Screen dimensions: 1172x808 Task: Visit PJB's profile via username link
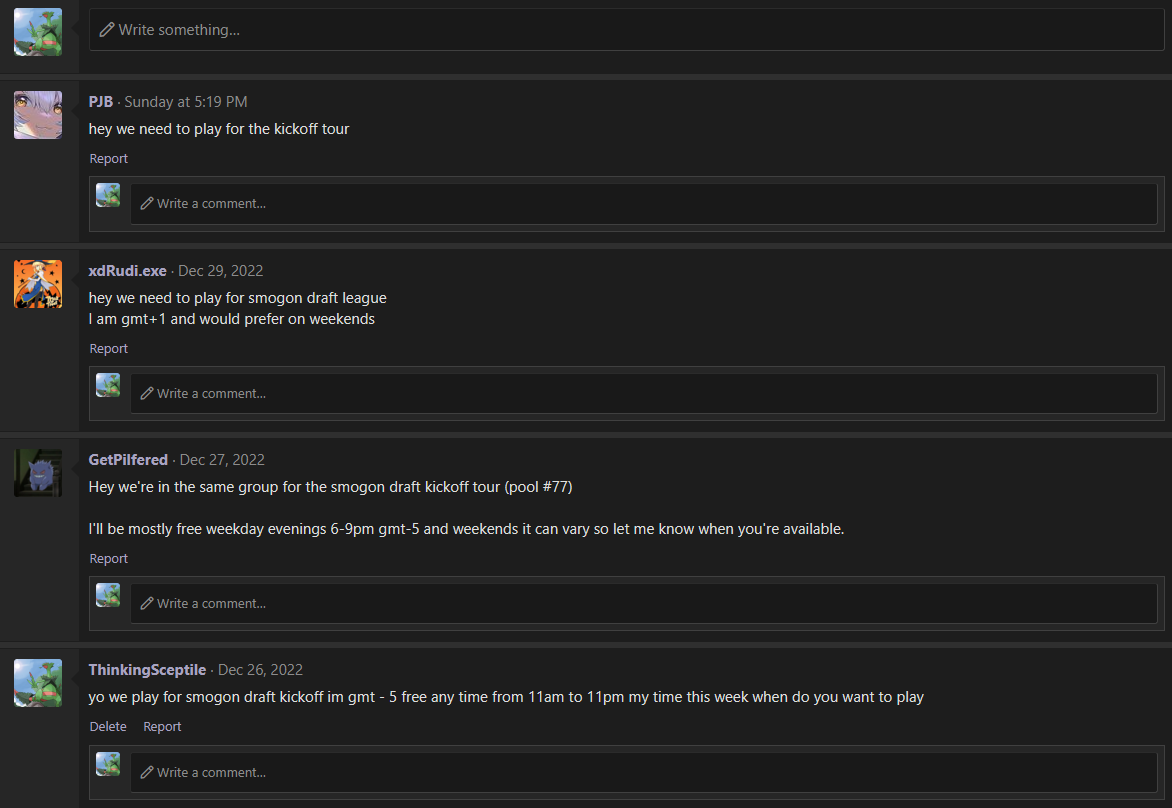(101, 102)
